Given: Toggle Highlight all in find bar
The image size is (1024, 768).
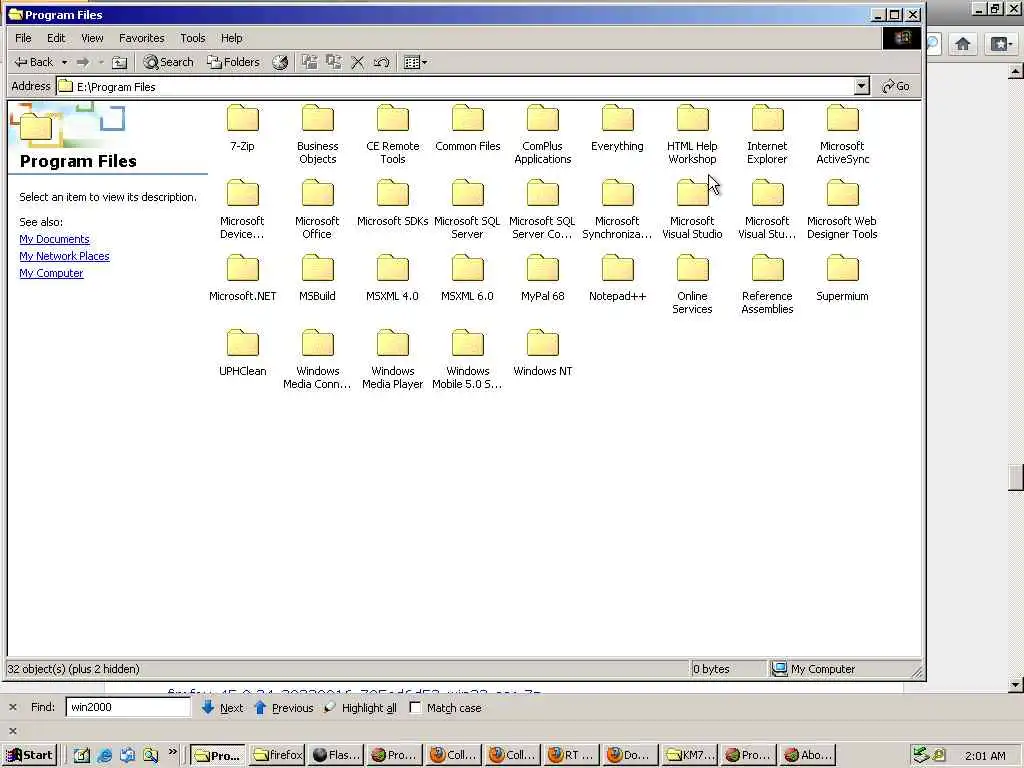Looking at the screenshot, I should pyautogui.click(x=361, y=708).
